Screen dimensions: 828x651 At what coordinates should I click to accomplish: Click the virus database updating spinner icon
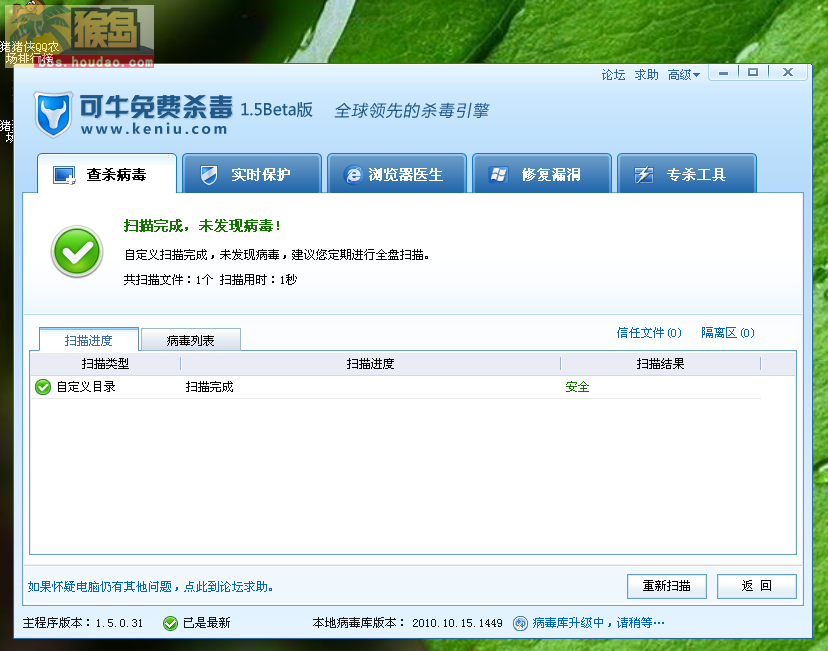click(520, 624)
